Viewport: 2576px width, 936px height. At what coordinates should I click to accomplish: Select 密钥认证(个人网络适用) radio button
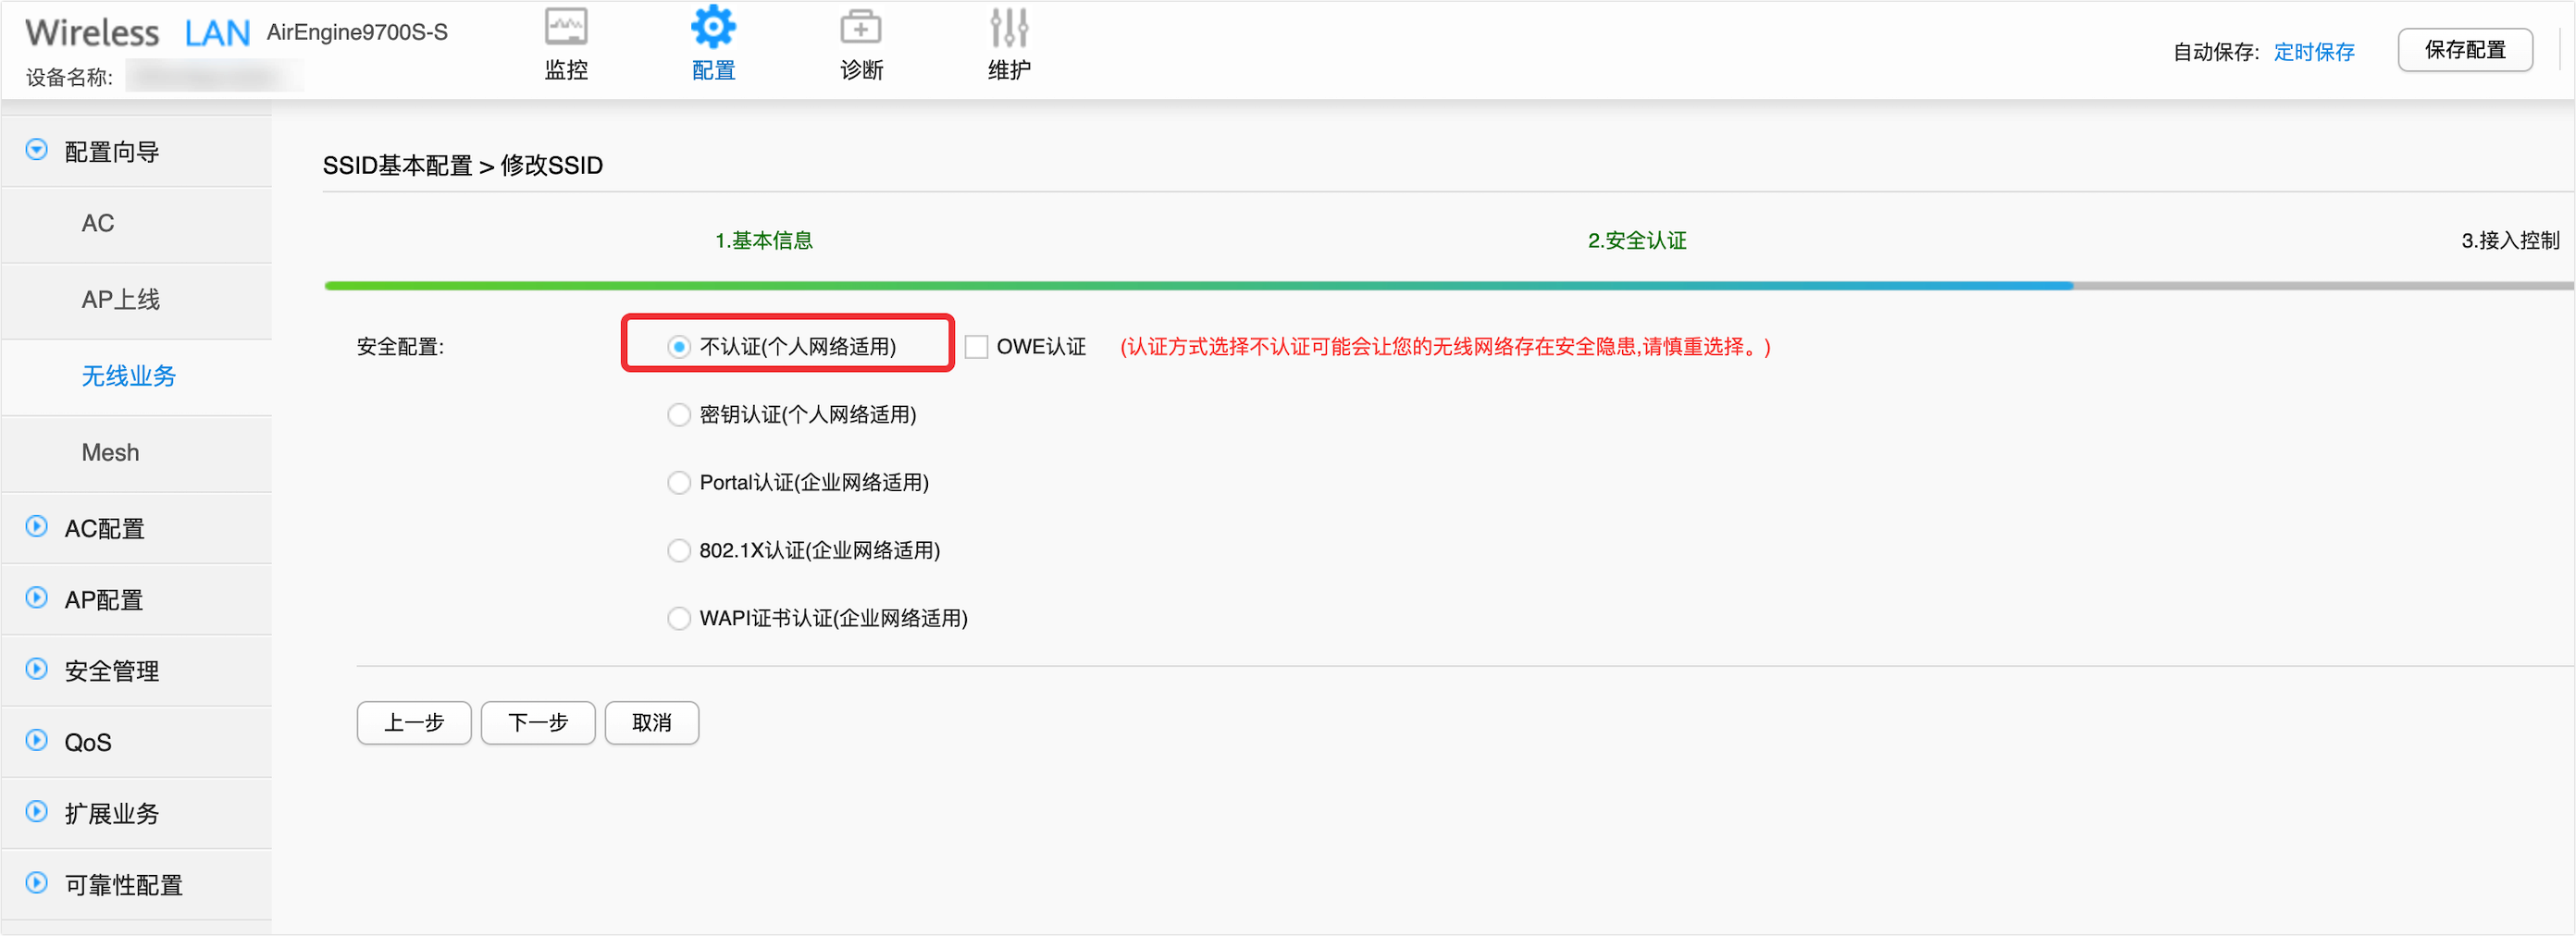(x=679, y=415)
